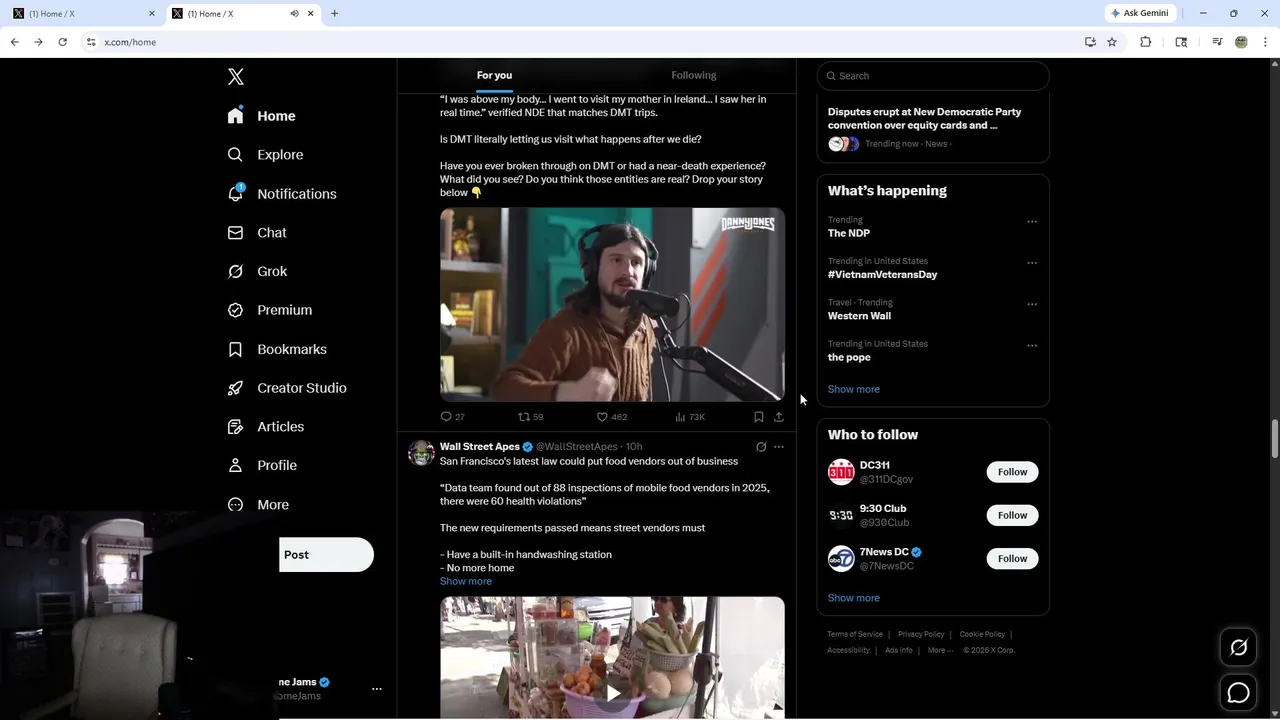Open floating Grok button
Screen dimensions: 1280x720
(1238, 648)
